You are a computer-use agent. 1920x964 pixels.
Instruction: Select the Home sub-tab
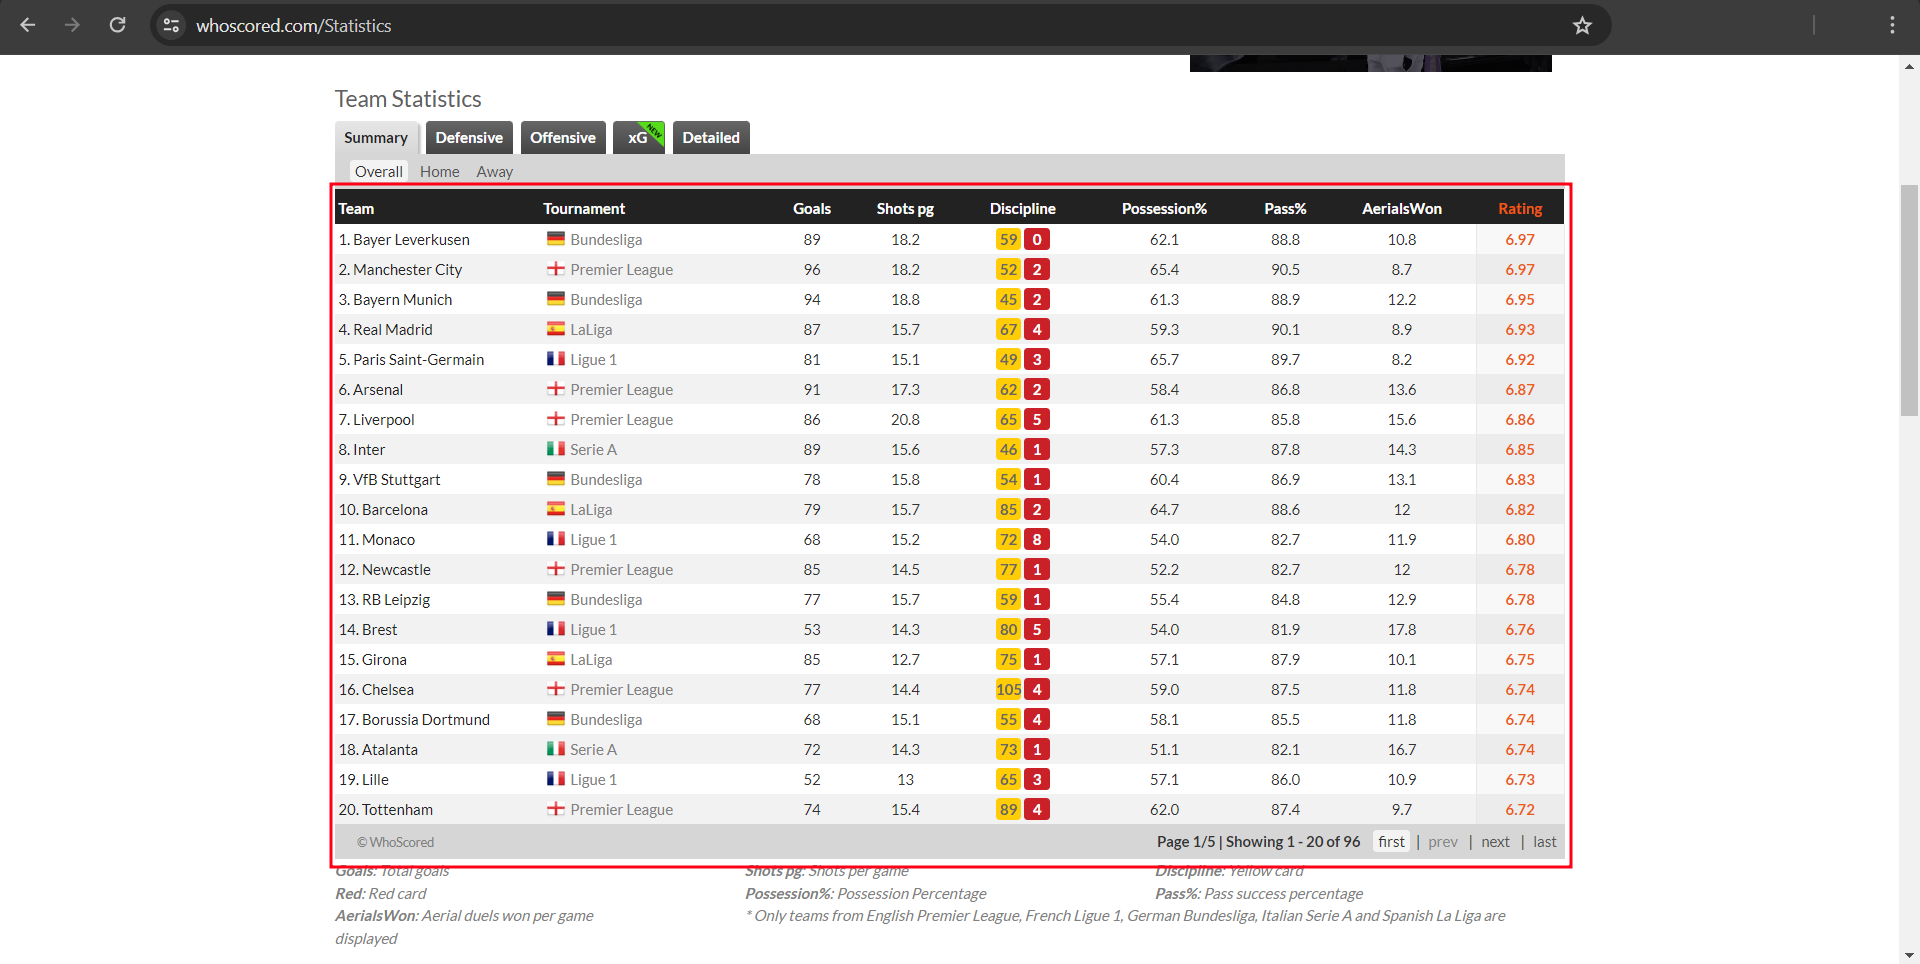[x=440, y=172]
